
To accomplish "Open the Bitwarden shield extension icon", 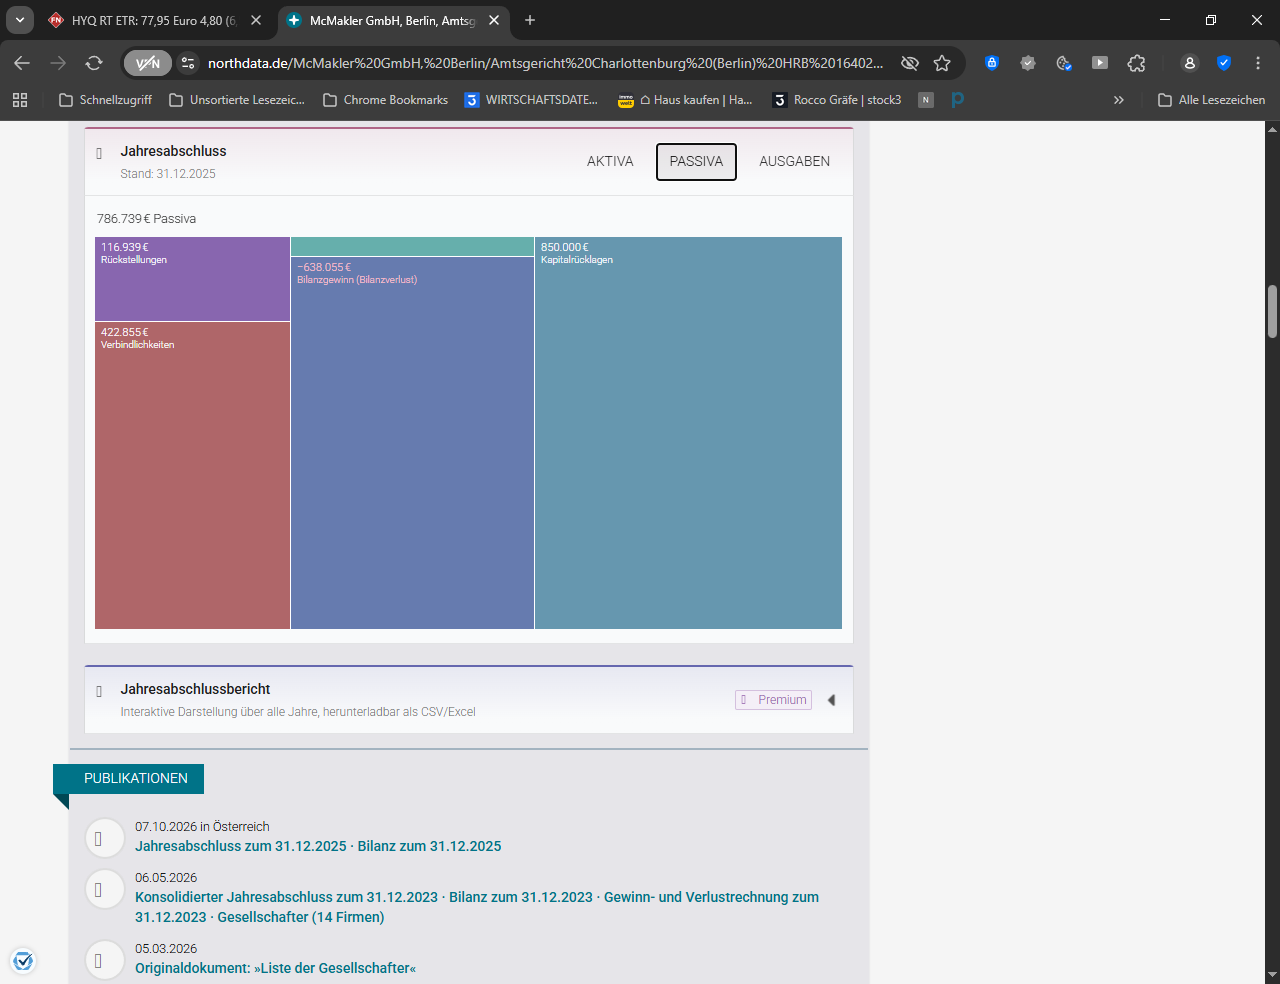I will [992, 63].
